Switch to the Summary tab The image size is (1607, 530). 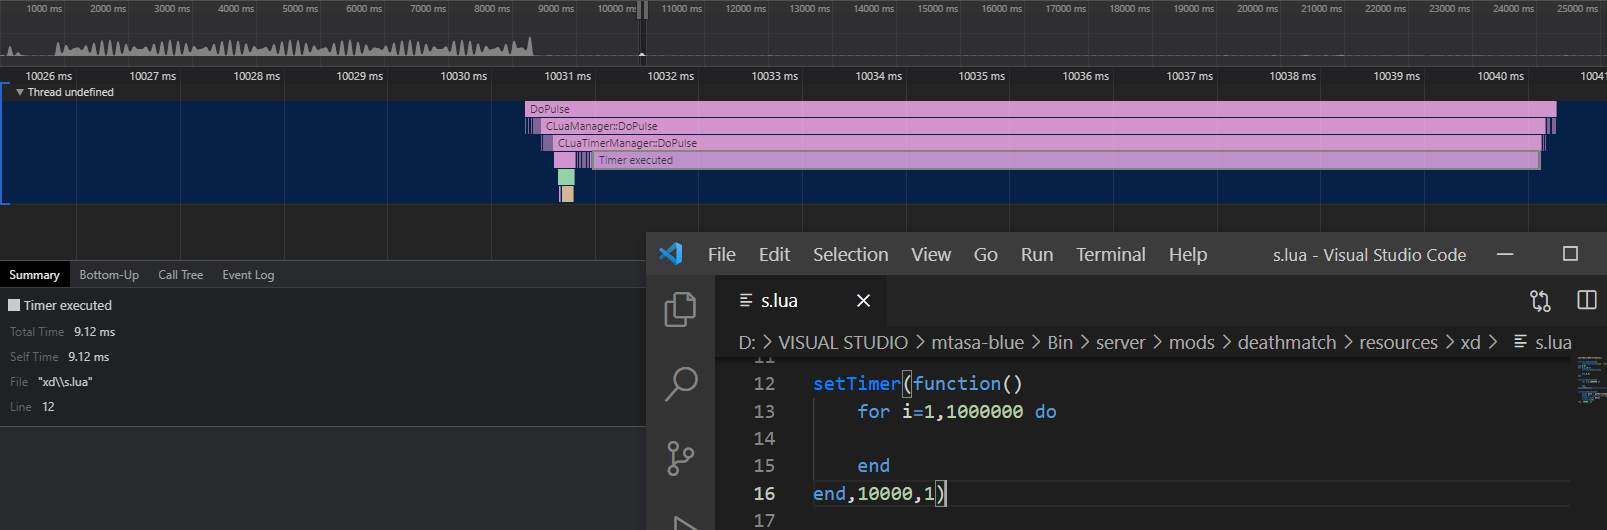(x=35, y=275)
